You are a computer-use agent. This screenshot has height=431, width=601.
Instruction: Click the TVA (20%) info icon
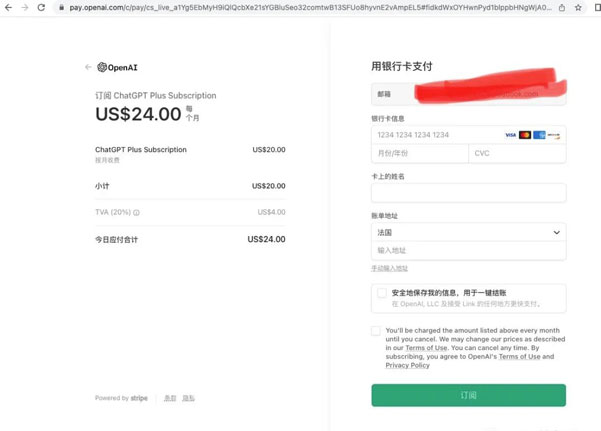pyautogui.click(x=136, y=212)
